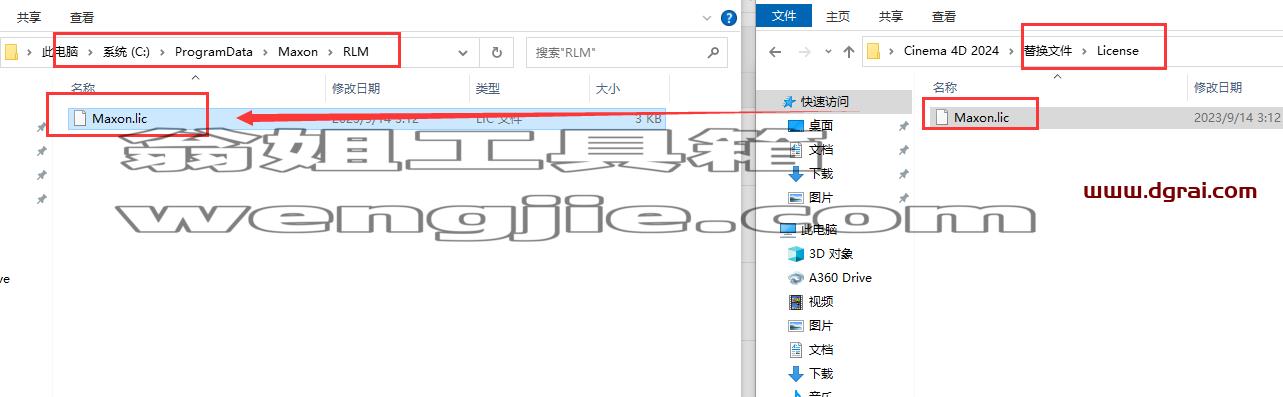This screenshot has width=1283, height=397.
Task: Open pinned 图片 under 快速访问
Action: click(x=821, y=197)
